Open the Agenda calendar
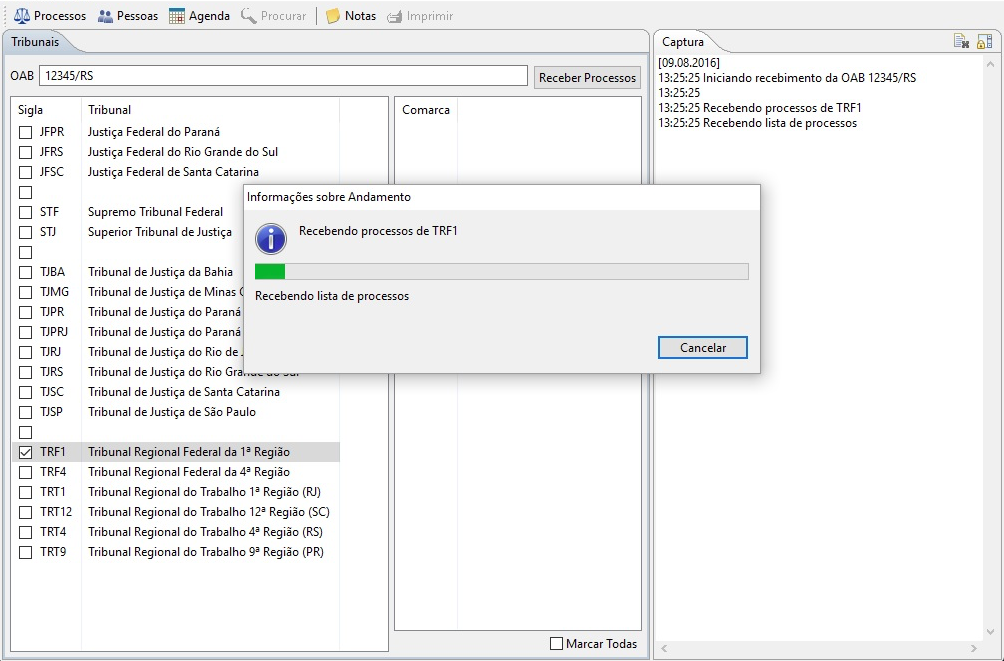The image size is (1004, 661). point(199,16)
